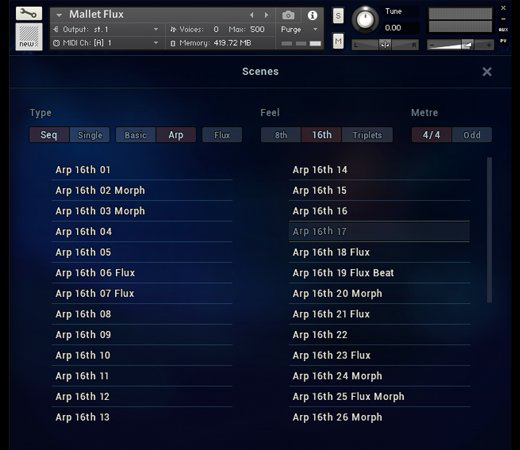Image resolution: width=520 pixels, height=450 pixels.
Task: Load scene Arp 16th 12
Action: [142, 397]
